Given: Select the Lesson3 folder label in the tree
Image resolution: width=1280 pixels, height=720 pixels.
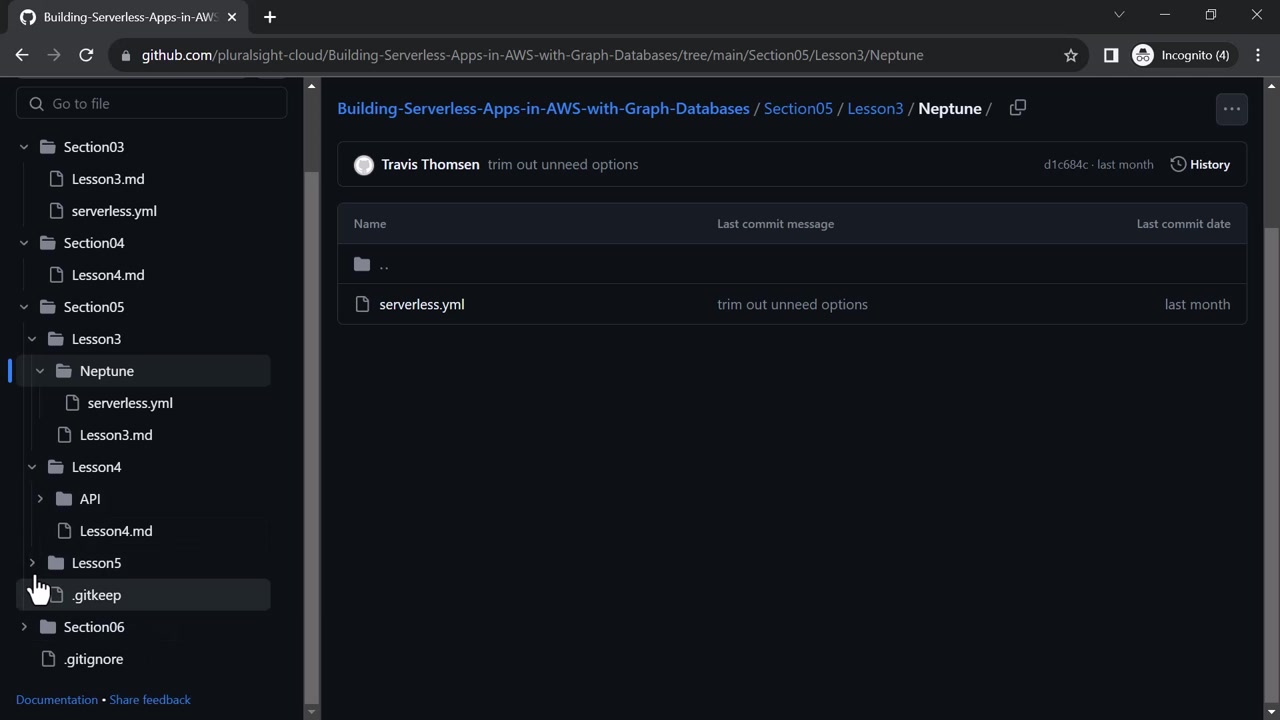Looking at the screenshot, I should [96, 339].
